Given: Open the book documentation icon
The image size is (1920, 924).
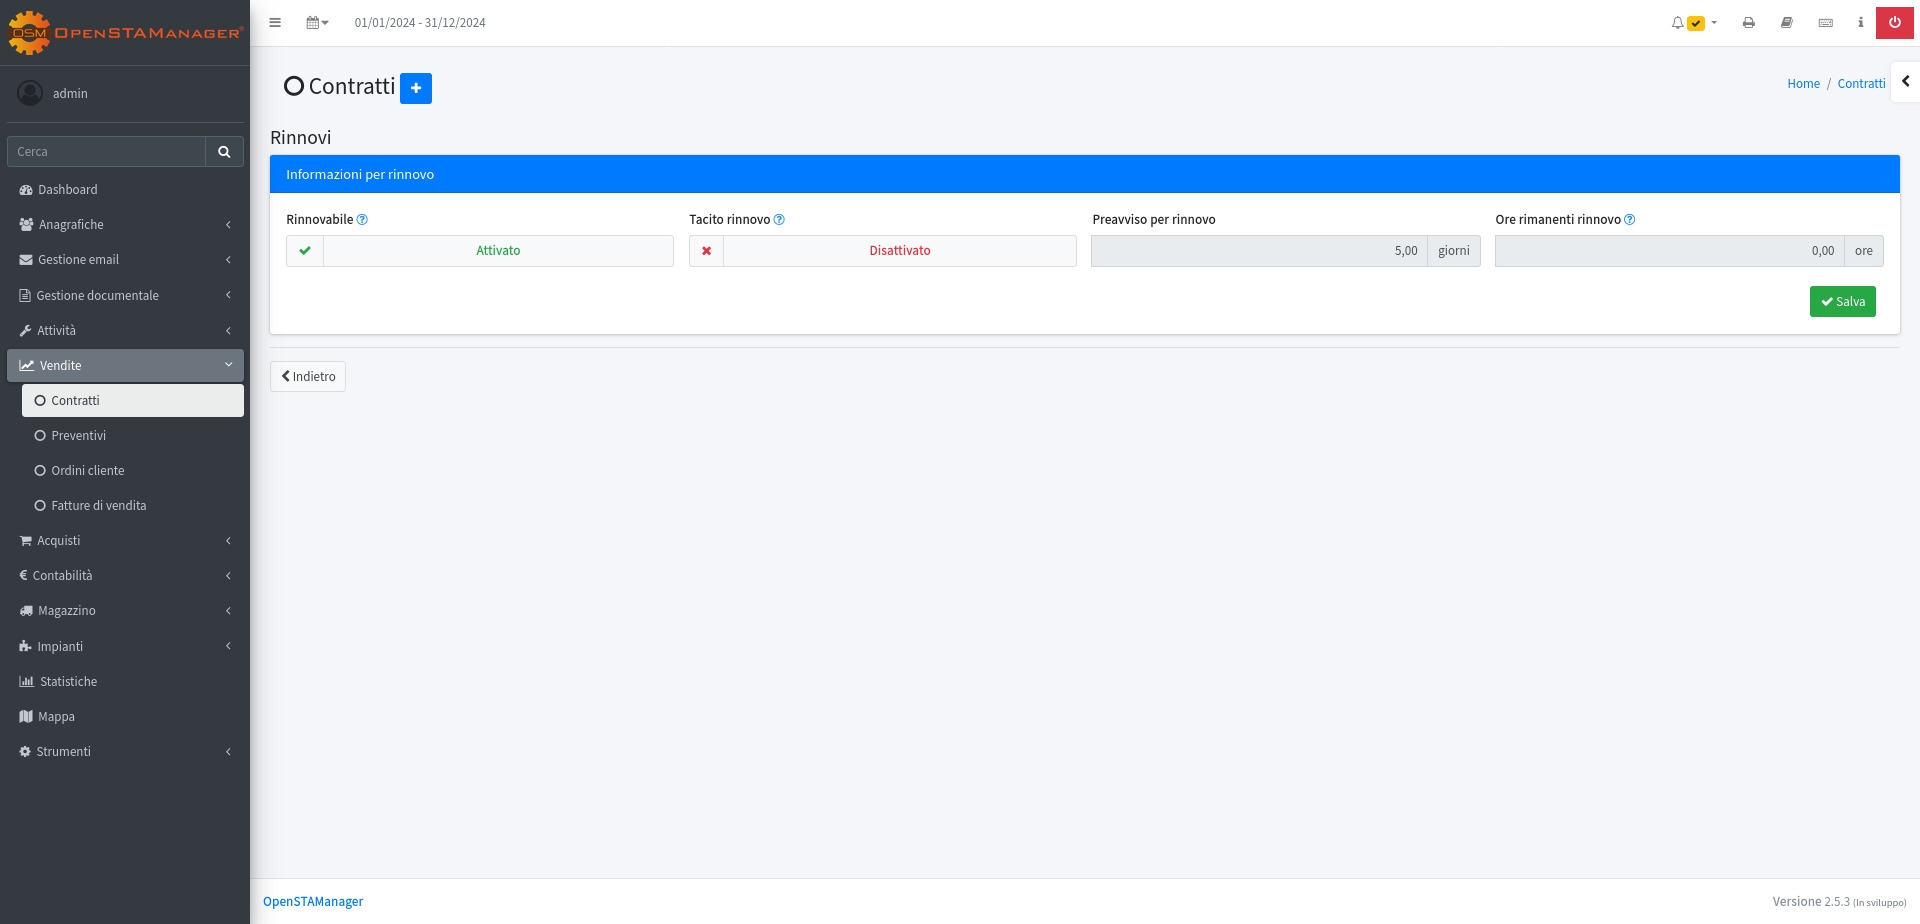Looking at the screenshot, I should pos(1786,23).
